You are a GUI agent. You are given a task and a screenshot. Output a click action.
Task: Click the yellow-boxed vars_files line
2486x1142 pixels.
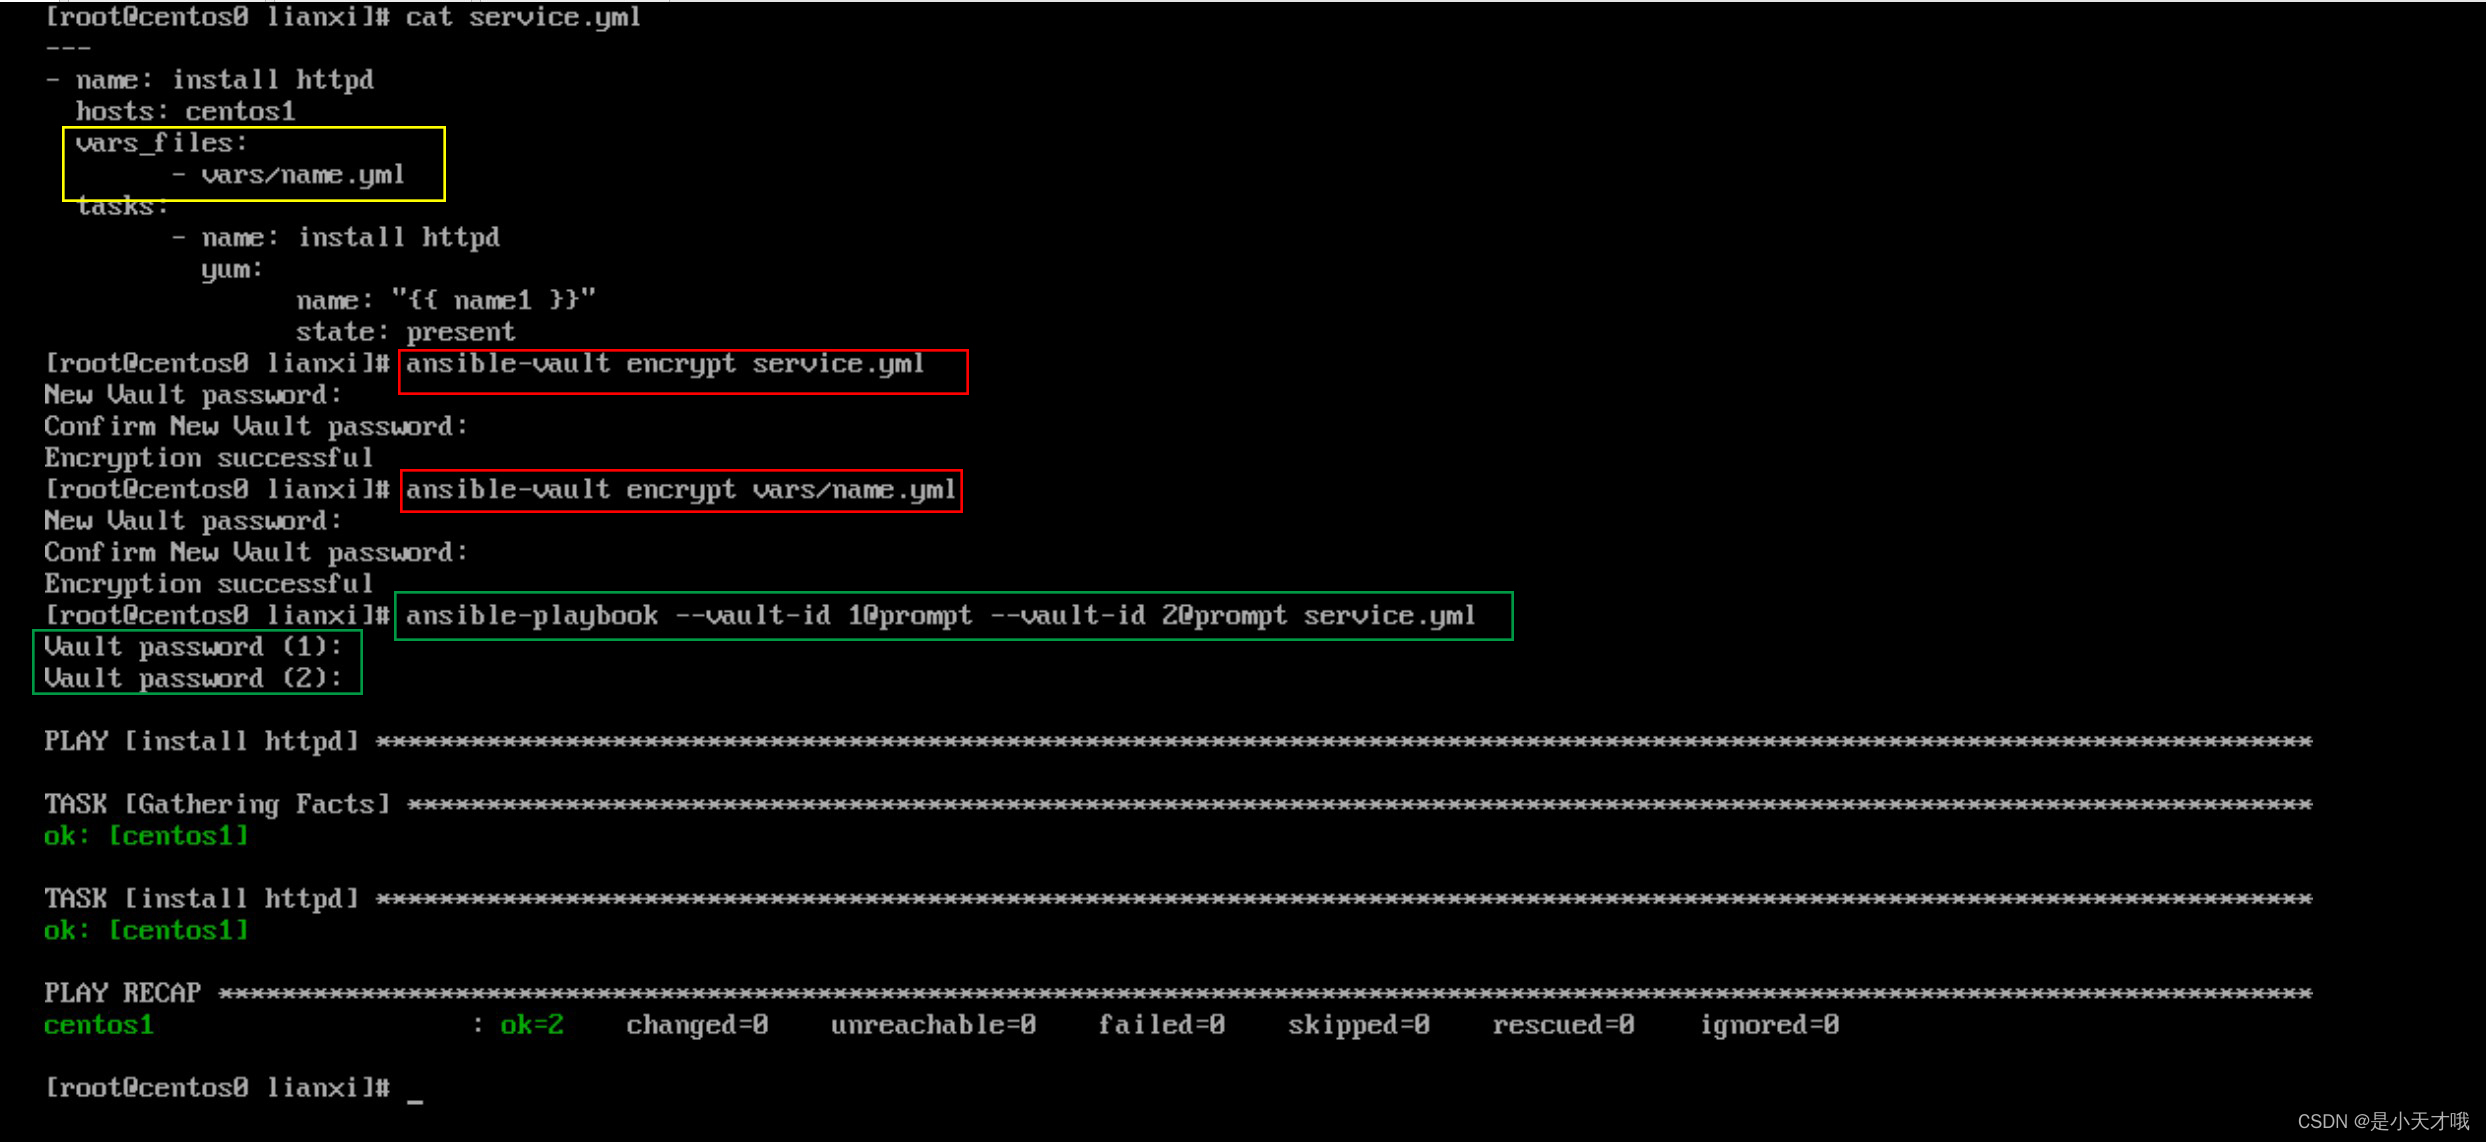(160, 143)
